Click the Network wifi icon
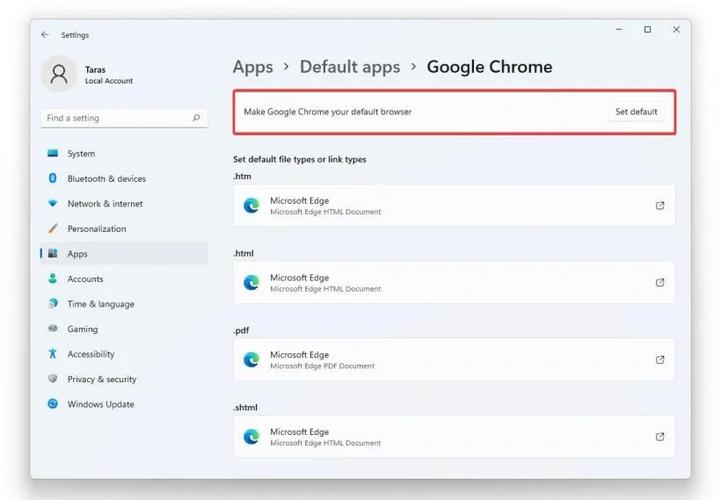Screen dimensions: 721x500 pyautogui.click(x=53, y=203)
